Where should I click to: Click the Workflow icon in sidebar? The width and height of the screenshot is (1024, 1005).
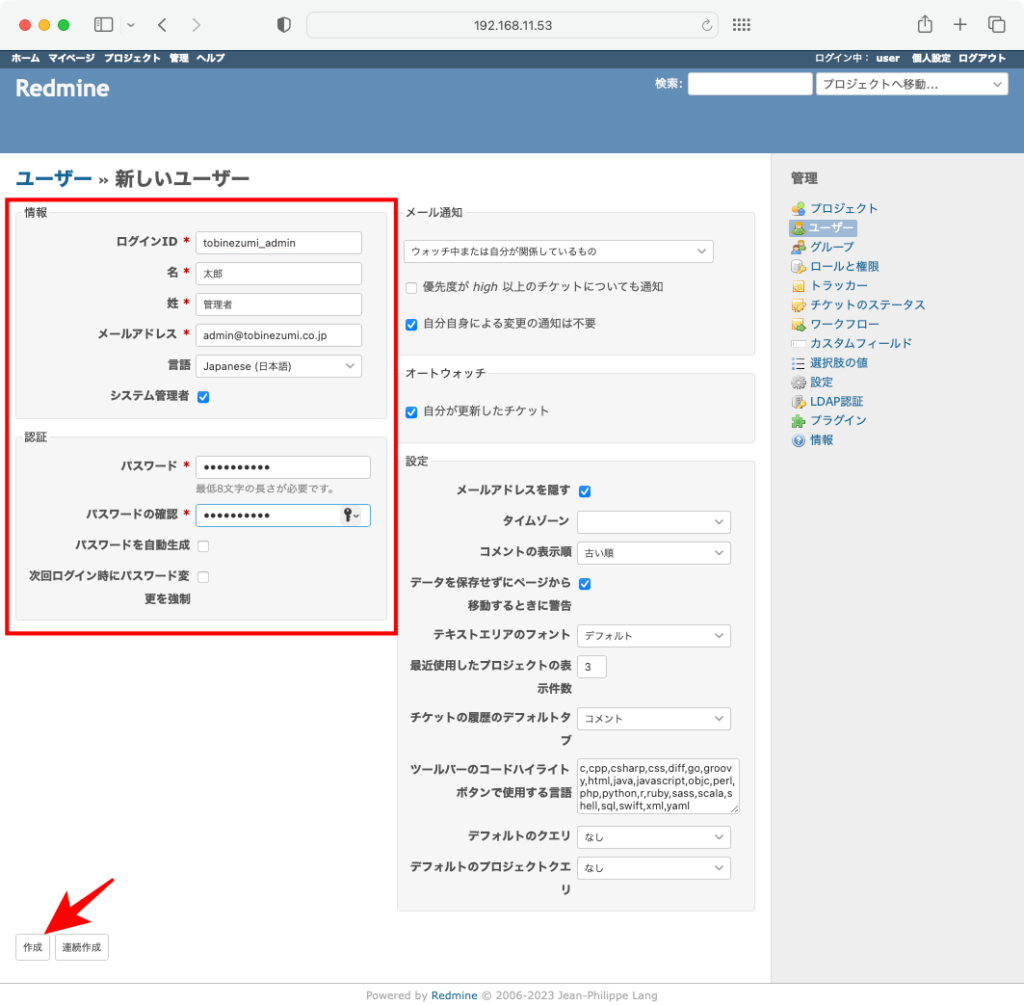(x=798, y=324)
